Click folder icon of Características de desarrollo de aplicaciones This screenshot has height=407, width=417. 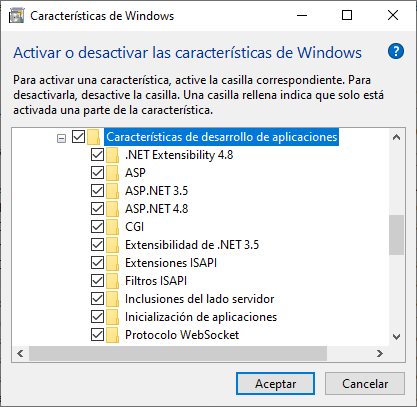94,137
